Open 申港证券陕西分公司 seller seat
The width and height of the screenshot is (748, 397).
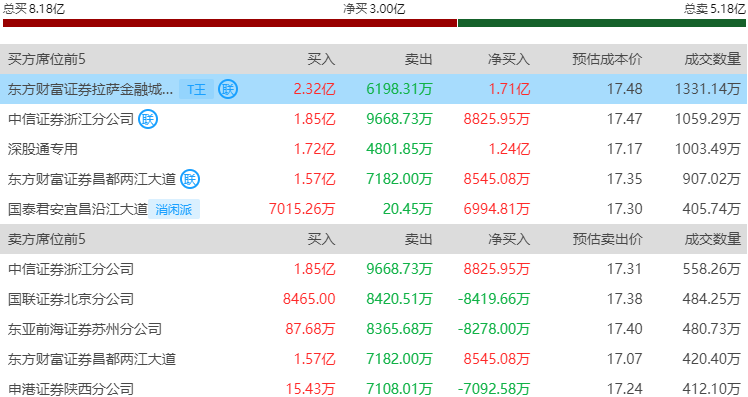tap(71, 389)
